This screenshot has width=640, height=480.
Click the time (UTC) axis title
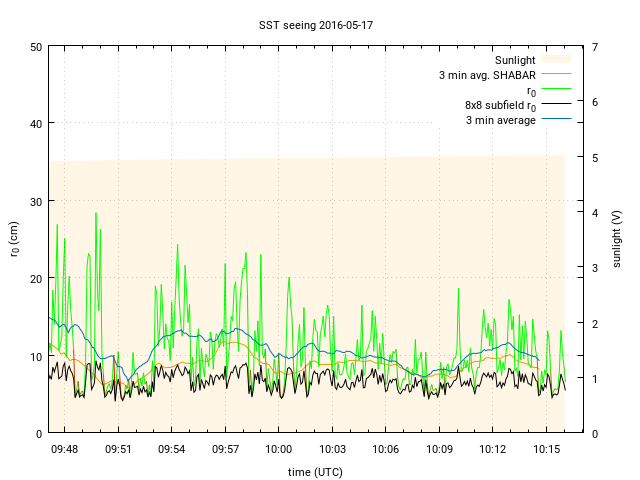tap(314, 471)
